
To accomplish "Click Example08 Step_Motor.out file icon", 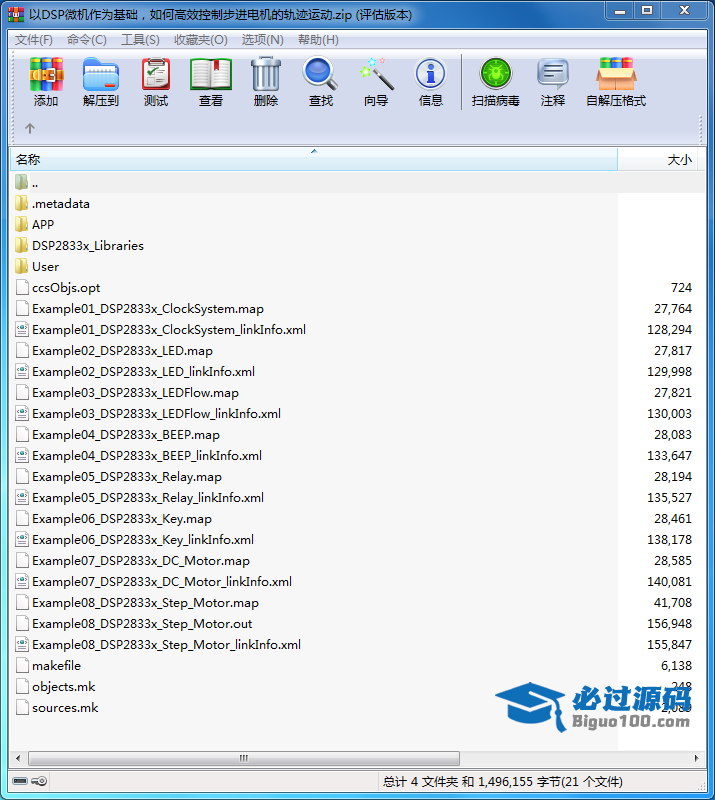I will pos(22,623).
